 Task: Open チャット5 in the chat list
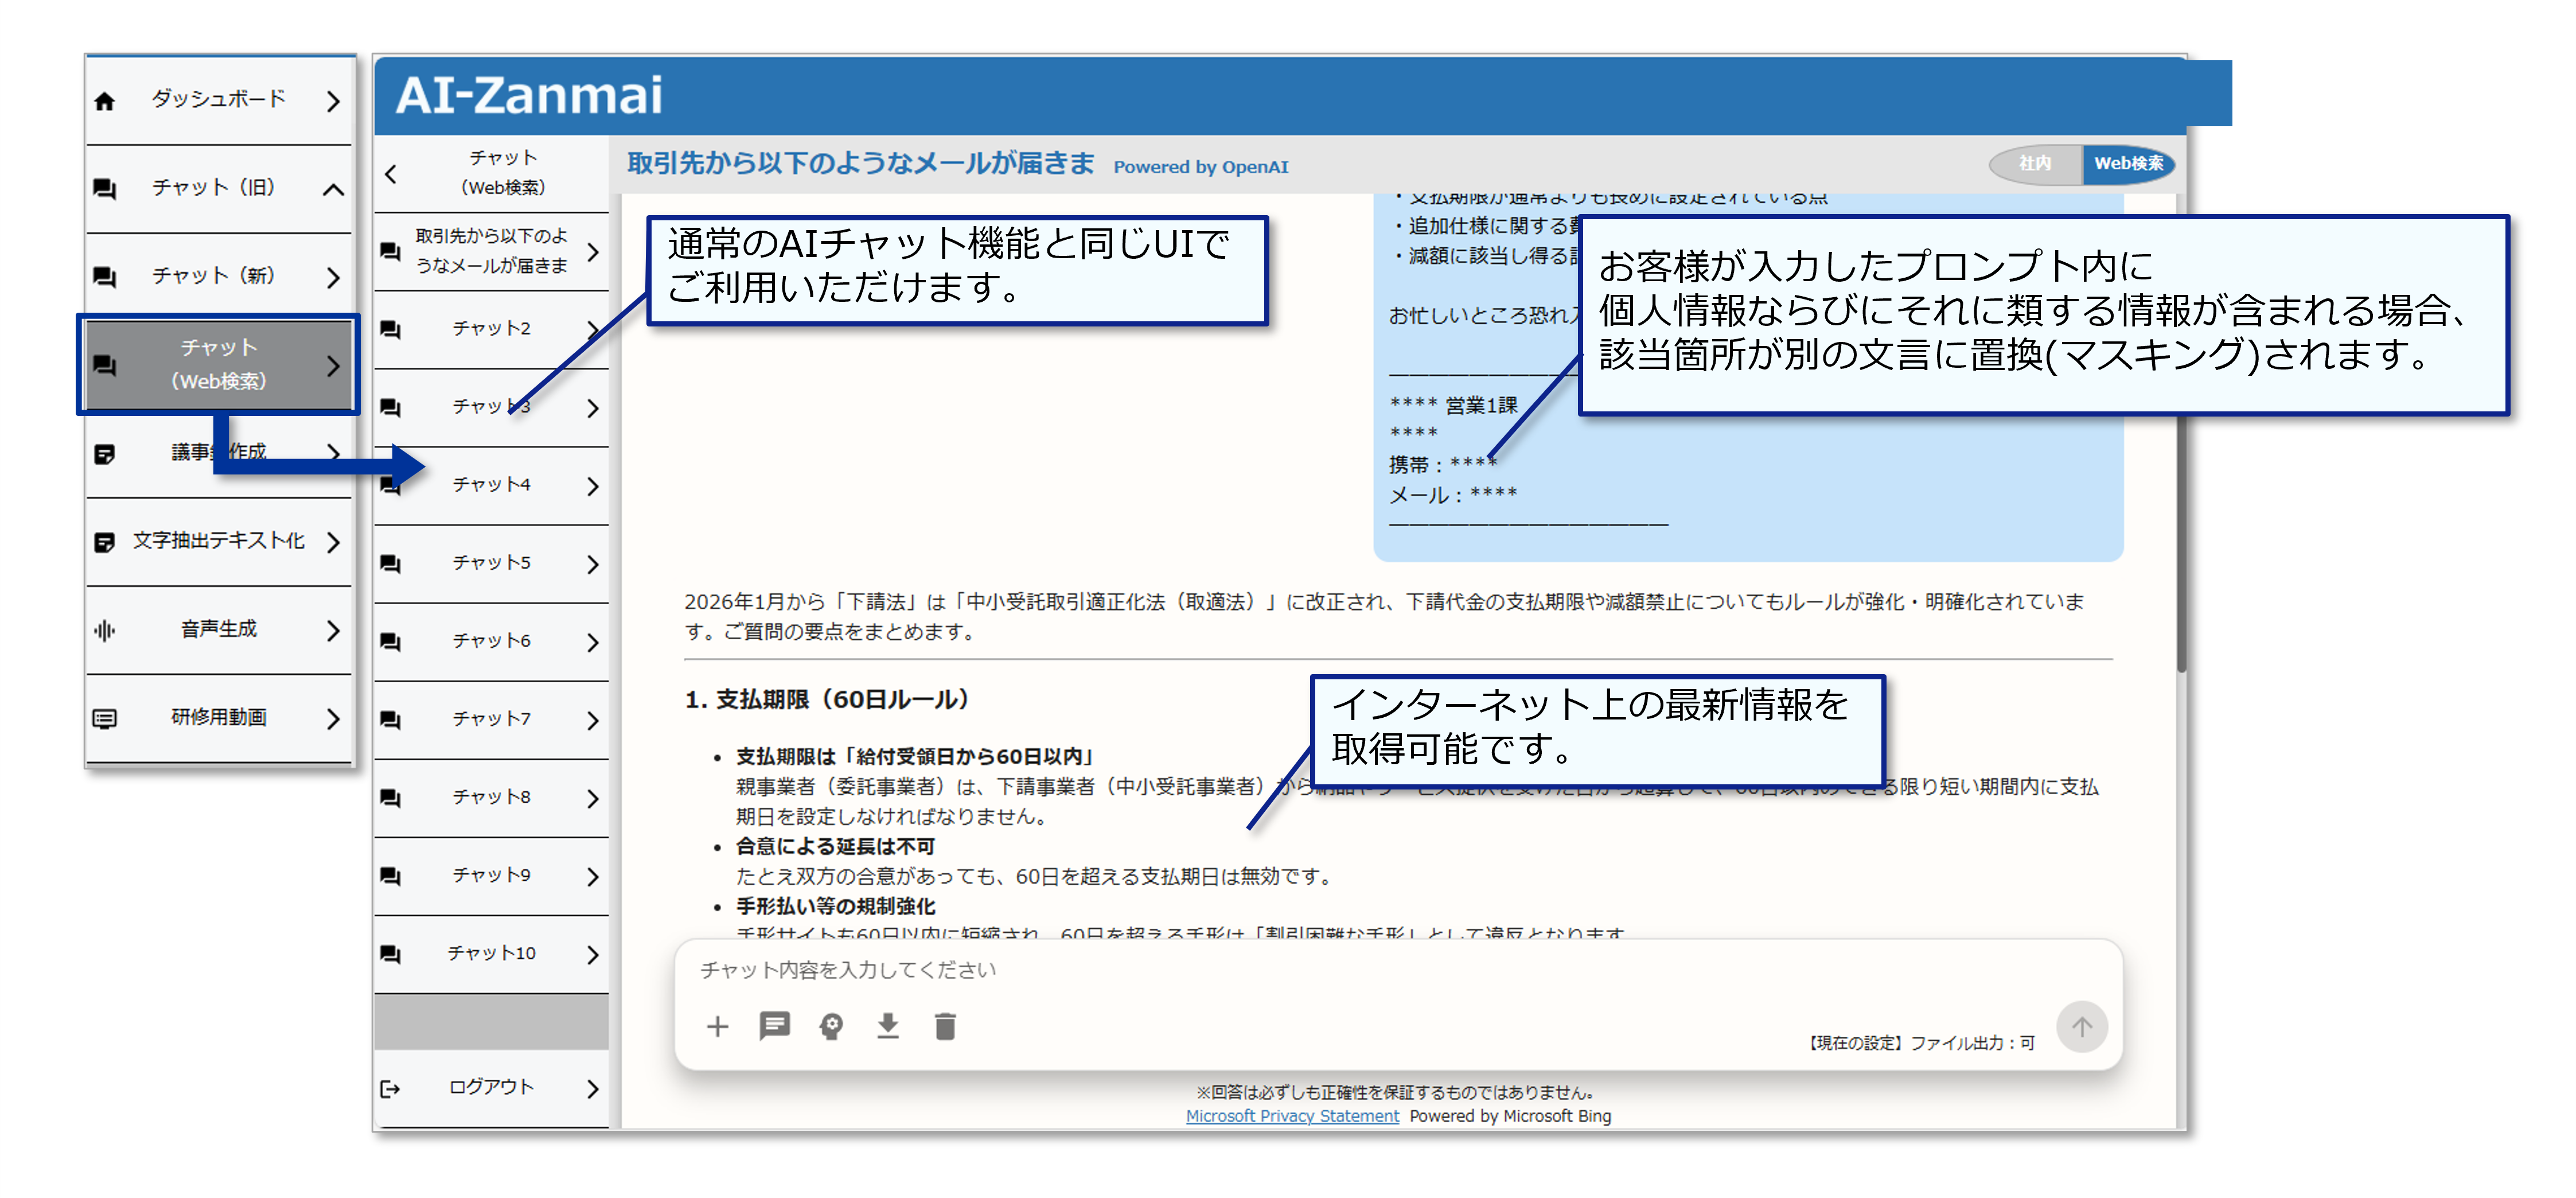(491, 563)
